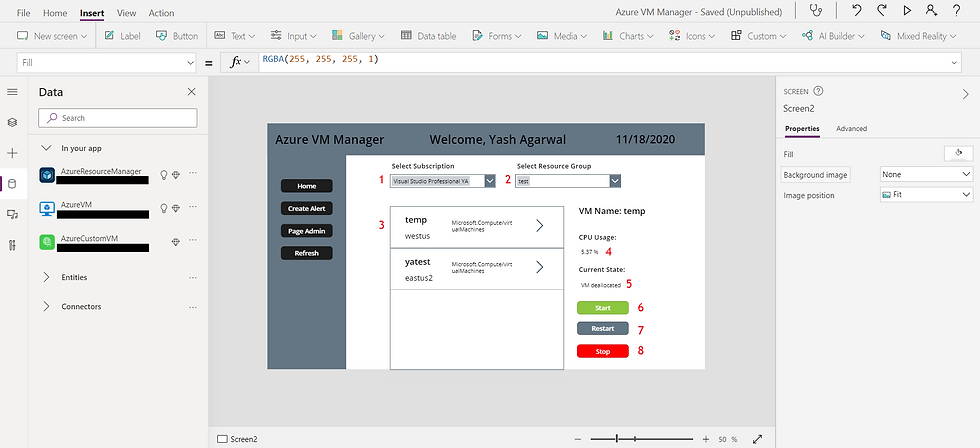The image size is (980, 448).
Task: Toggle the hamburger menu in left rail
Action: click(x=12, y=92)
